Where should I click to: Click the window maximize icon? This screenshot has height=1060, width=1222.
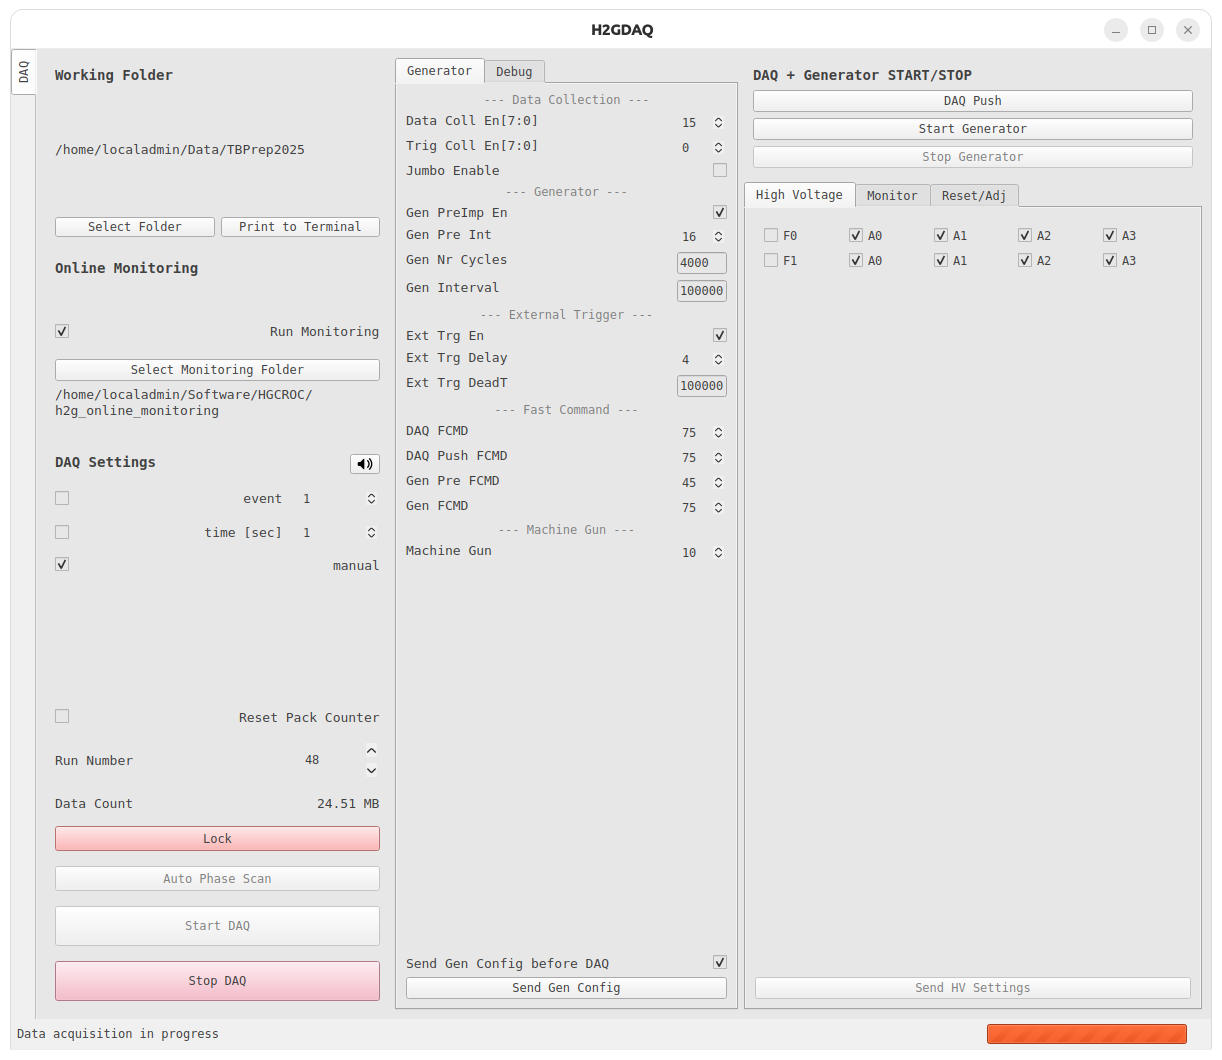pyautogui.click(x=1152, y=30)
